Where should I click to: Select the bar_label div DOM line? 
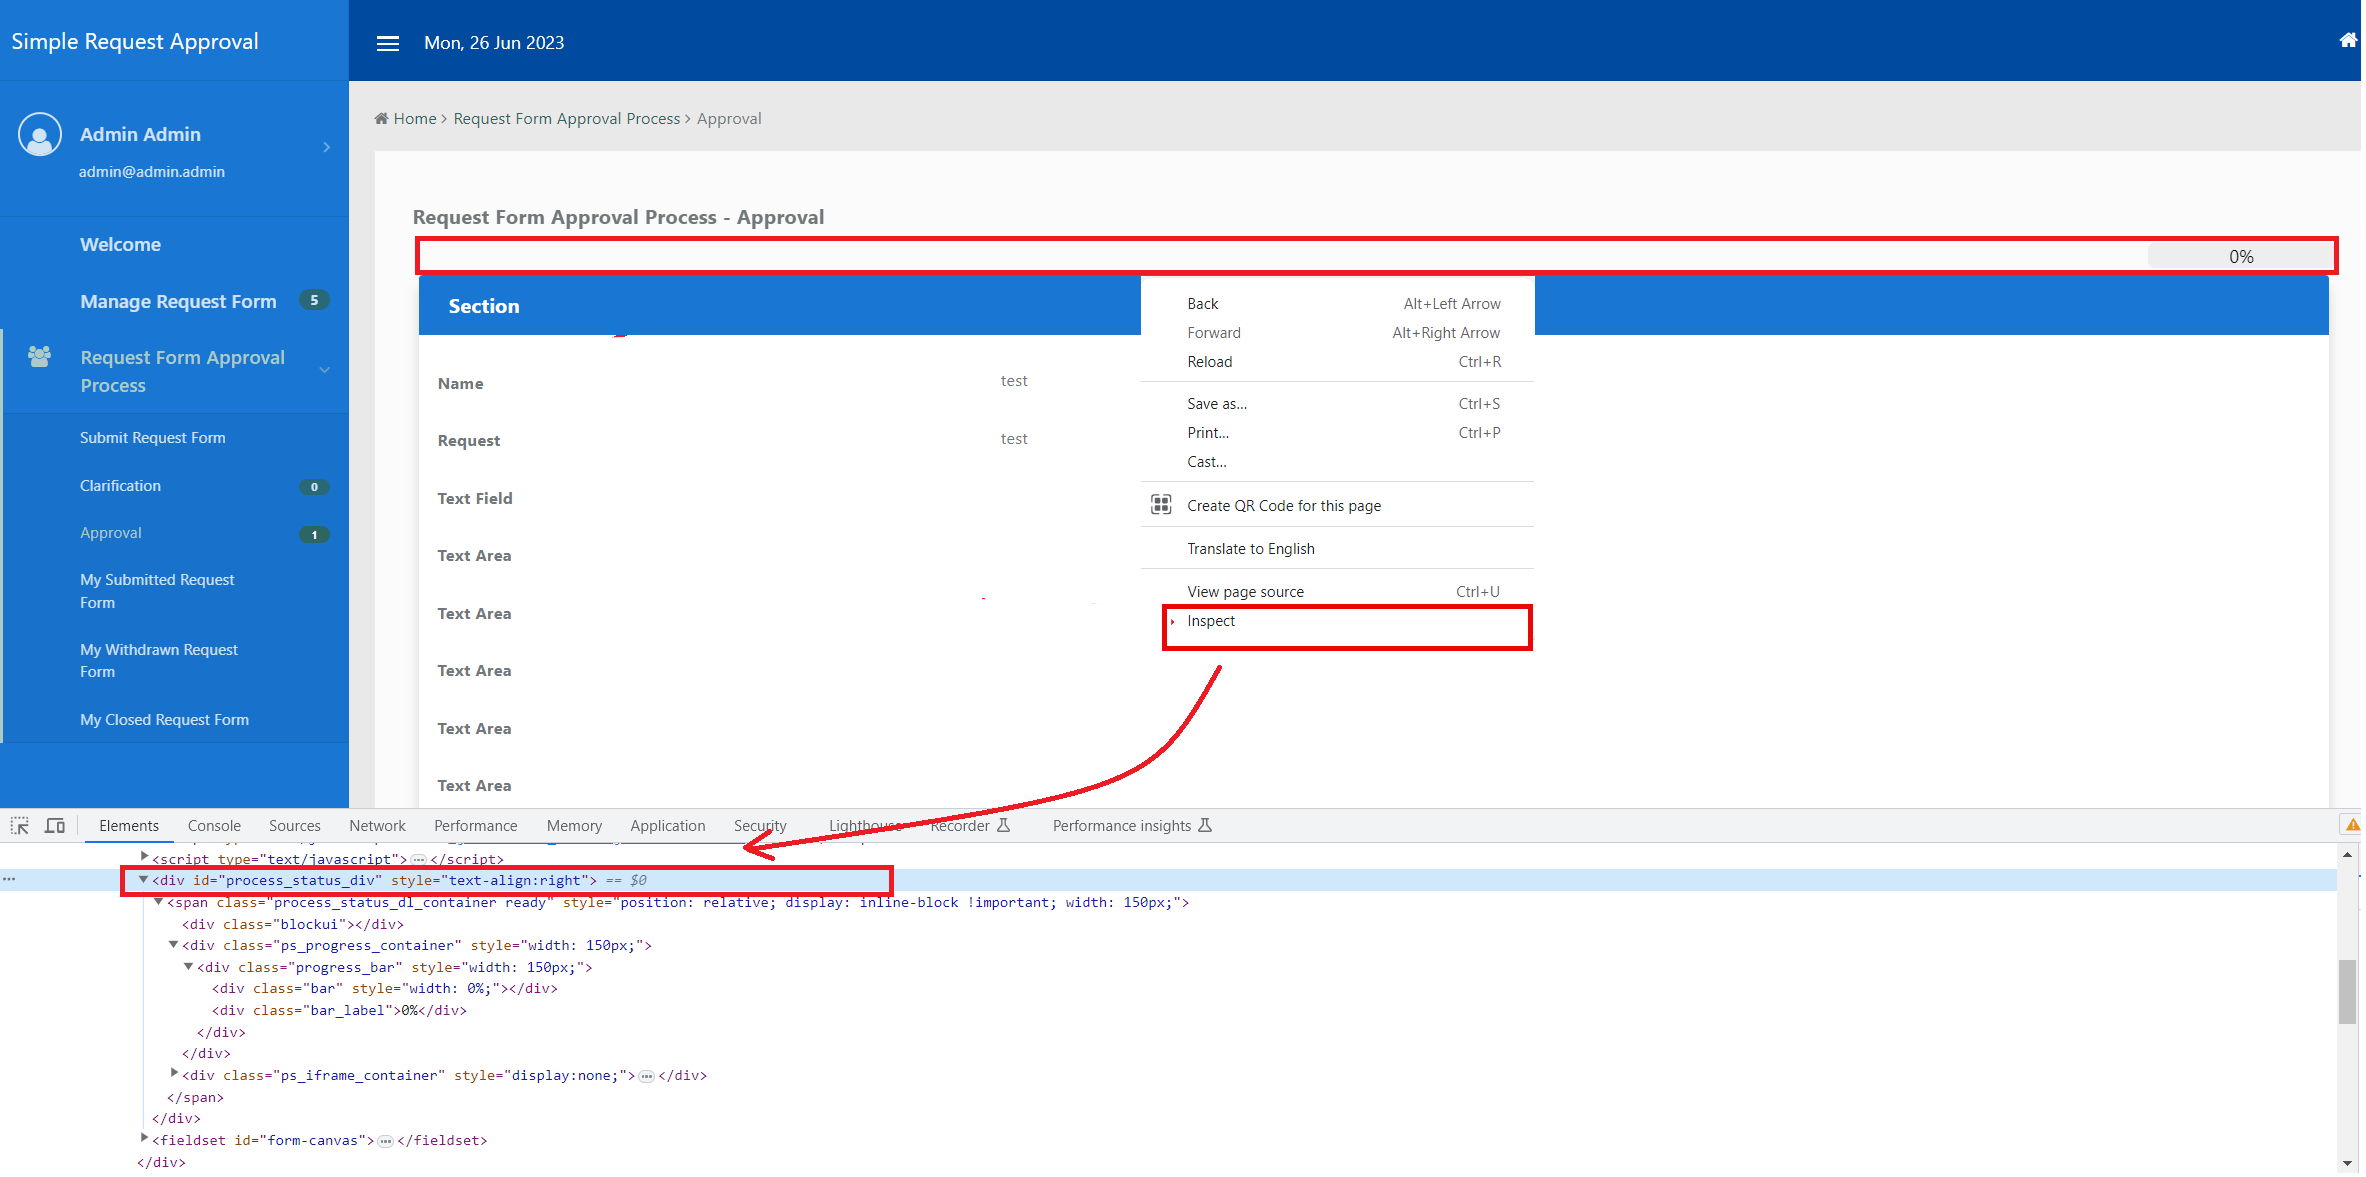(339, 1011)
